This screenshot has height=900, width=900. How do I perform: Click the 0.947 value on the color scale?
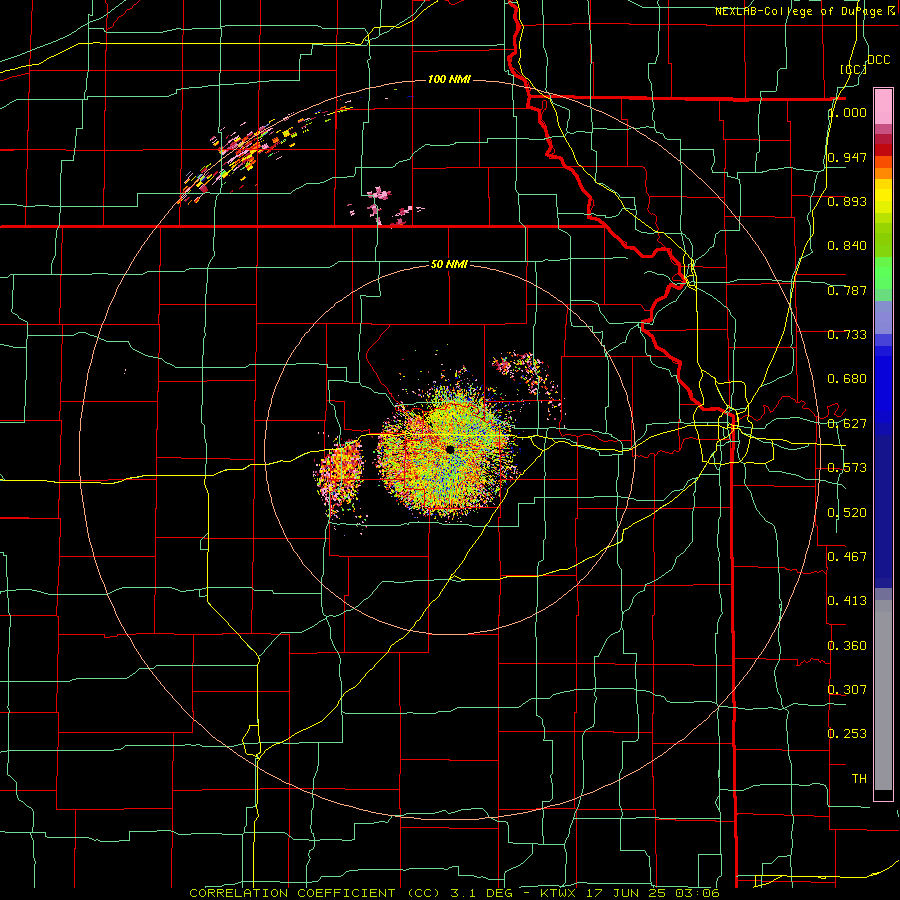tap(847, 157)
